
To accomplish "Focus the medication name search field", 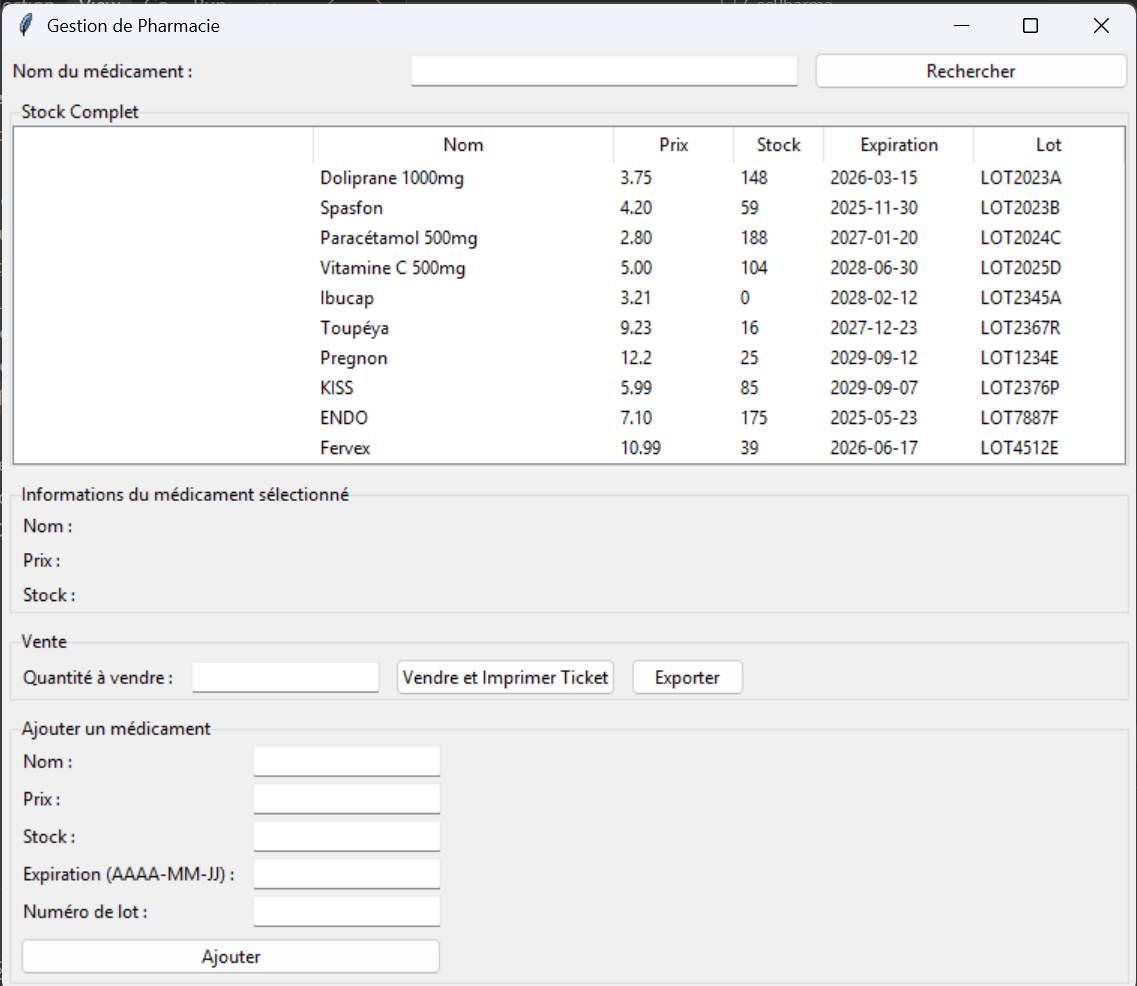I will point(604,71).
